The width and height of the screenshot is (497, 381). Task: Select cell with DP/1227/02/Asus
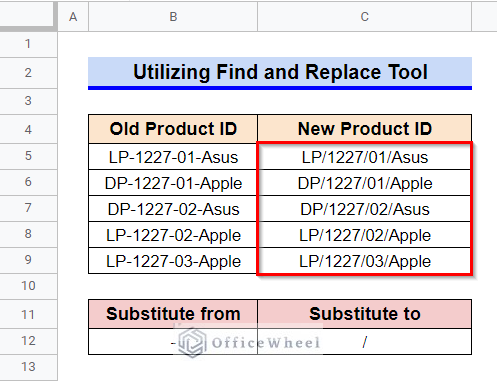pos(364,209)
